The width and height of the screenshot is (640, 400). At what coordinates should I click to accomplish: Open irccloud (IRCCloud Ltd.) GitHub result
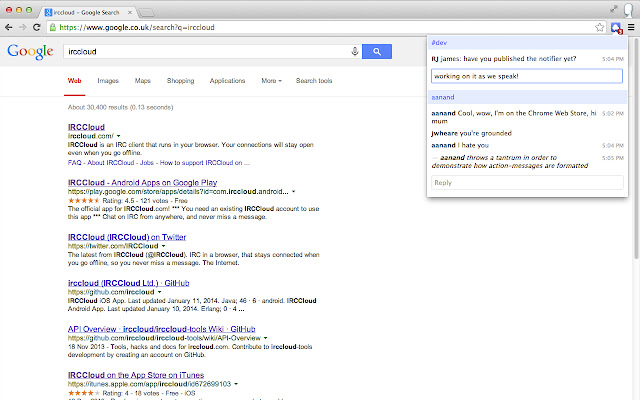click(129, 283)
